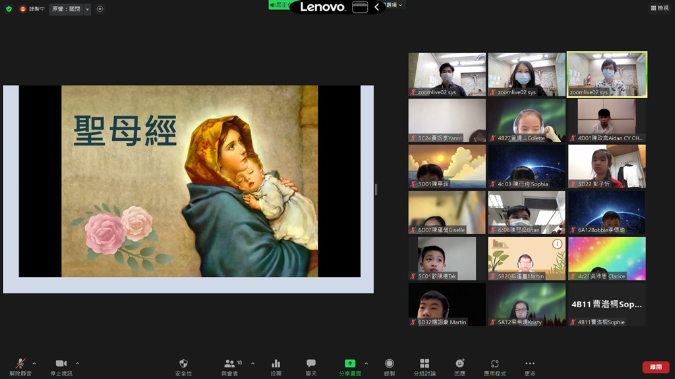675x379 pixels.
Task: Select the 5C01 Tak video tile
Action: pyautogui.click(x=447, y=258)
